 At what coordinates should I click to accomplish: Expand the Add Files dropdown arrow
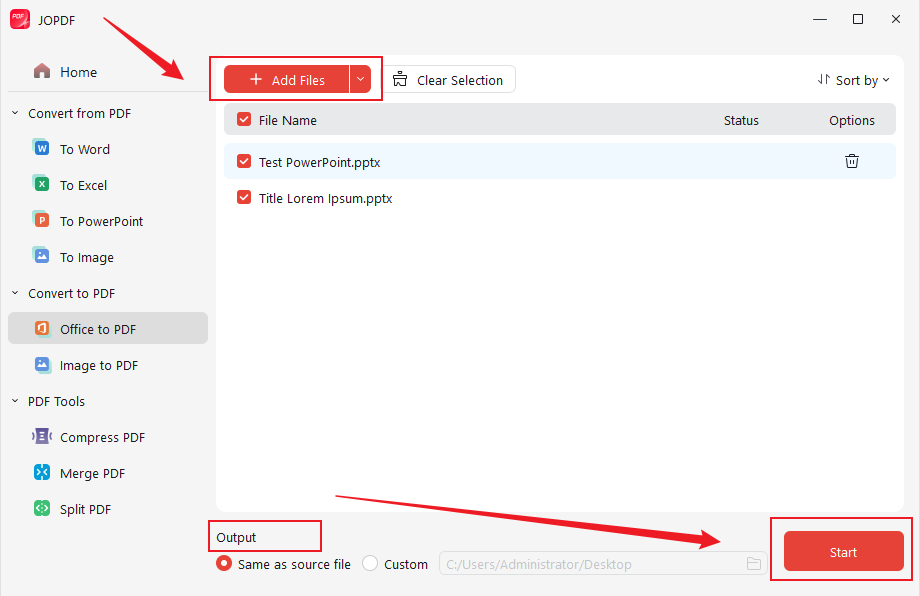[361, 77]
